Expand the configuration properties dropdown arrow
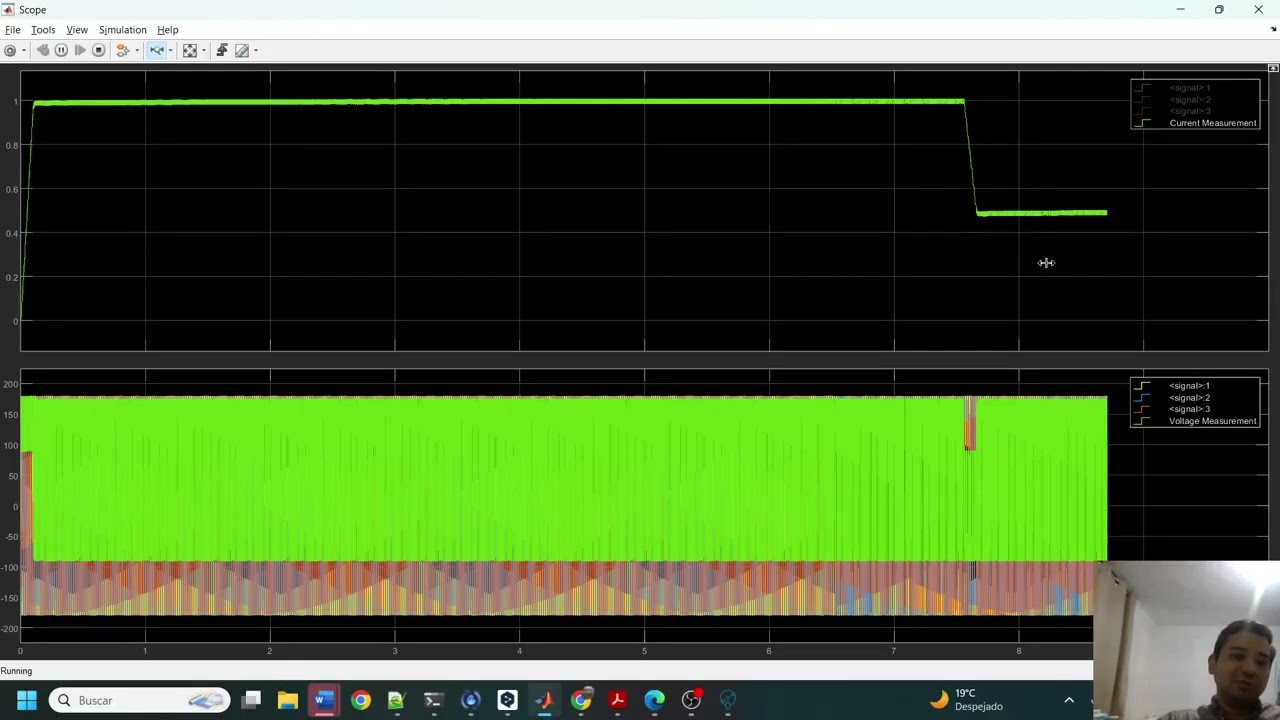 23,50
